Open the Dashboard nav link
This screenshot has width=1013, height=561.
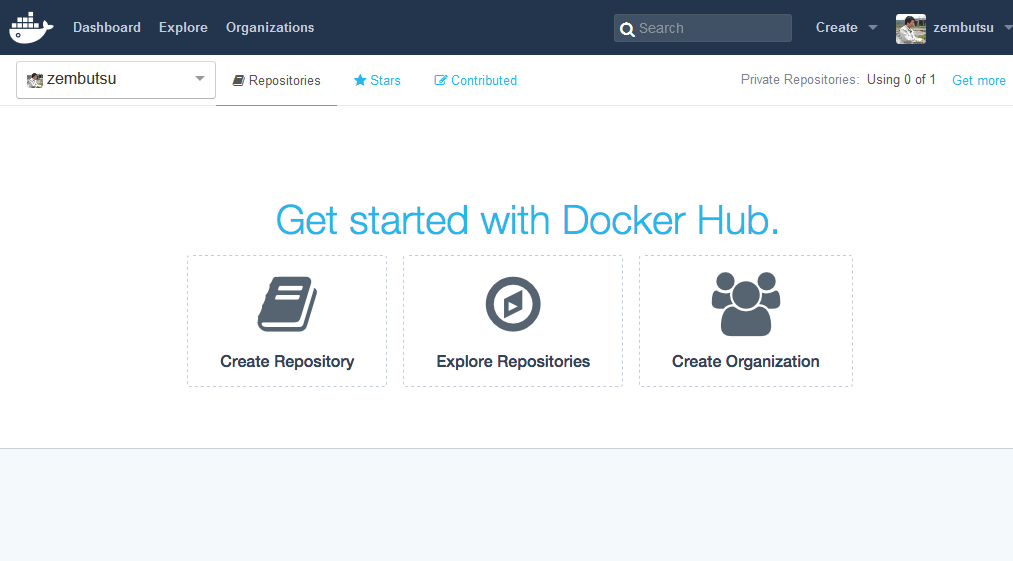click(x=107, y=27)
